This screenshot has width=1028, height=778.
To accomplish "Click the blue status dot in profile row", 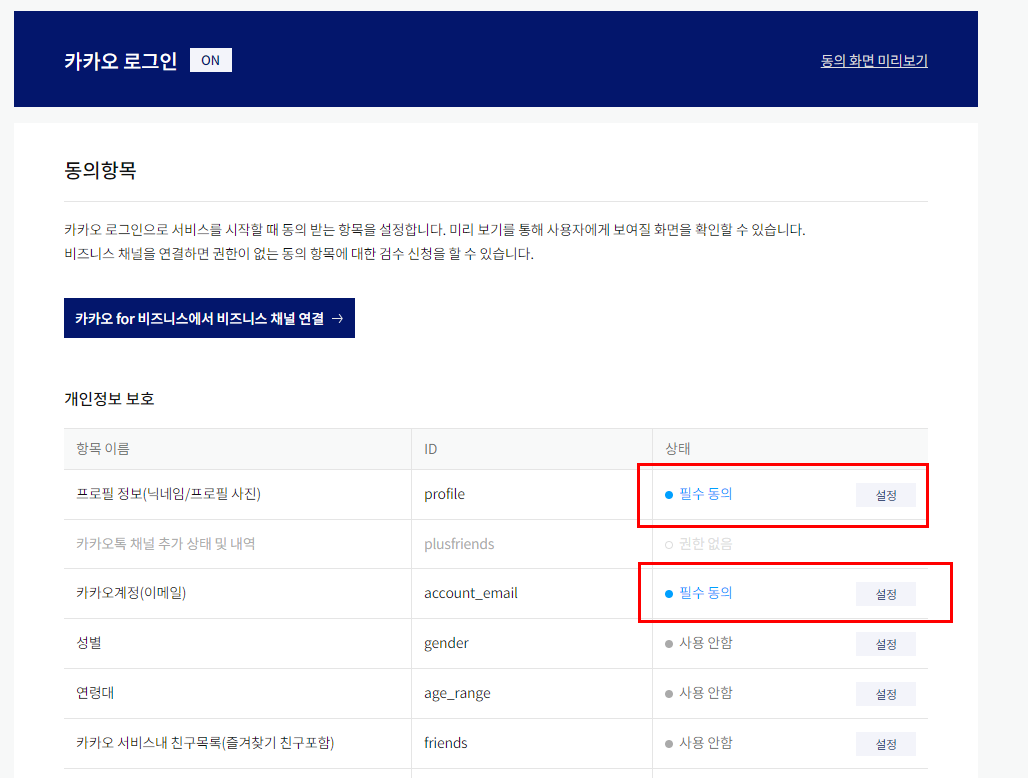I will click(669, 495).
